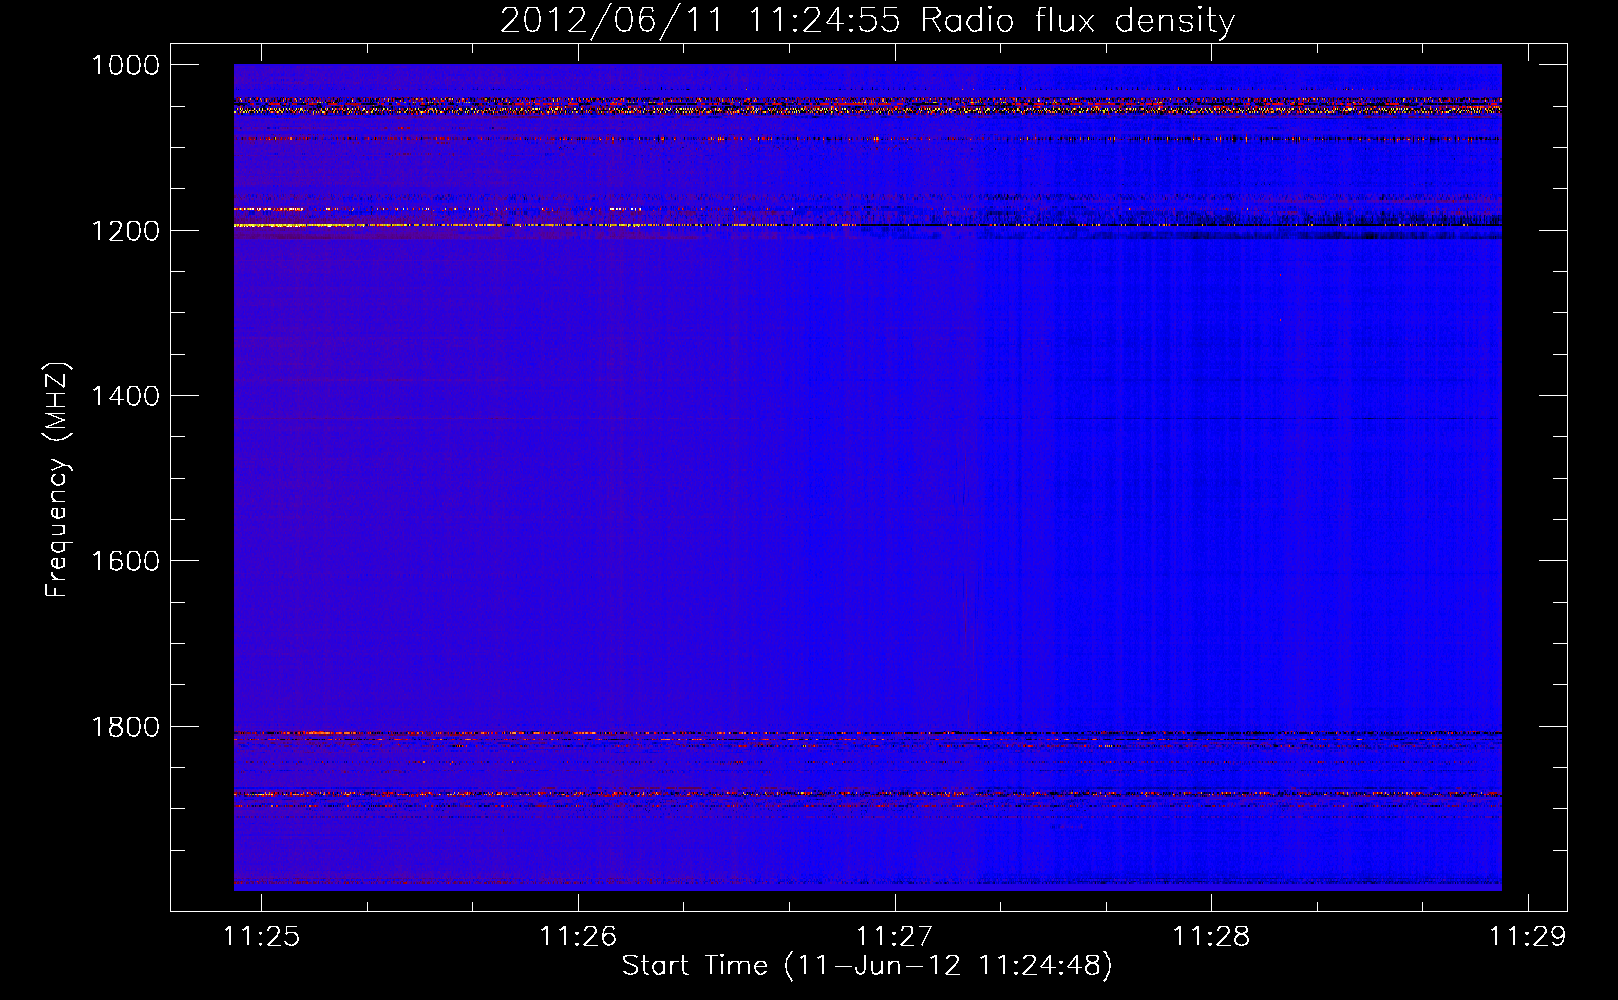Select the 1800 frequency tick label
Image resolution: width=1618 pixels, height=1000 pixels.
click(125, 727)
